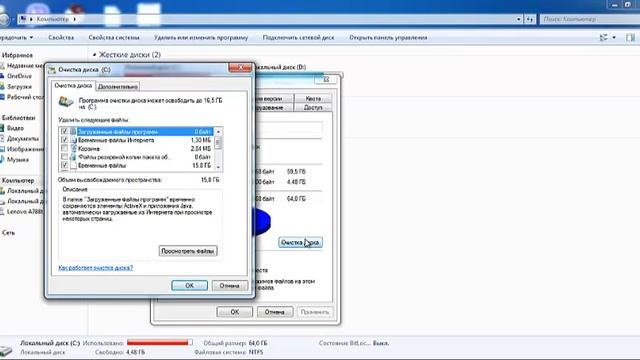Change the Explorer view mode icon
This screenshot has height=360, width=640.
tap(604, 38)
